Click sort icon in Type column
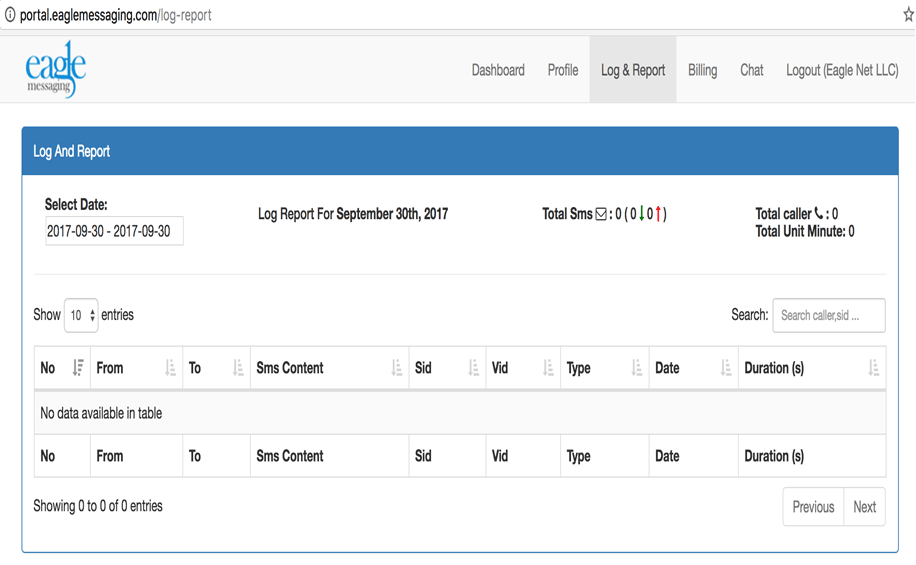Screen dimensions: 916x565 pos(636,368)
